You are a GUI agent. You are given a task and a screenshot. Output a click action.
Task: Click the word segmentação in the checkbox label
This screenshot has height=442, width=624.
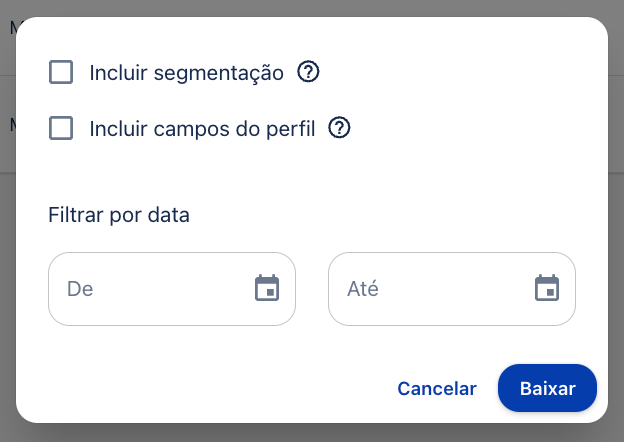click(x=218, y=74)
